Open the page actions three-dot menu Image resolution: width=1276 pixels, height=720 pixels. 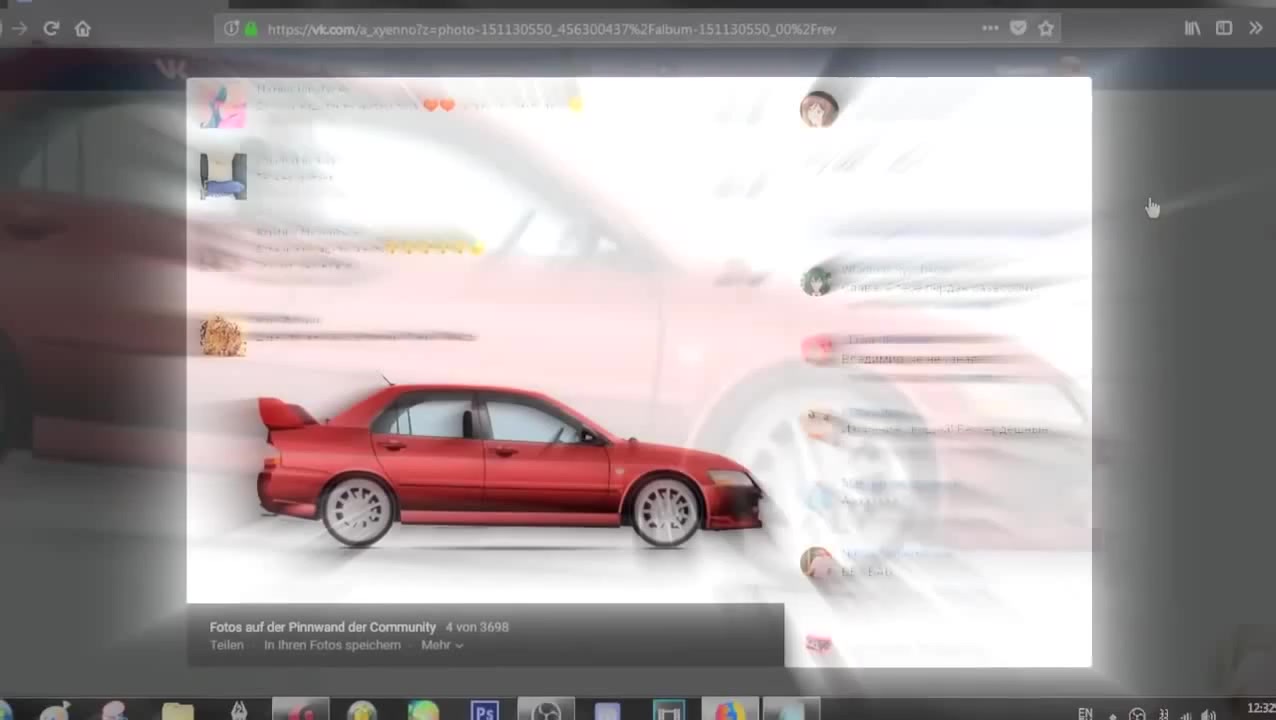989,29
